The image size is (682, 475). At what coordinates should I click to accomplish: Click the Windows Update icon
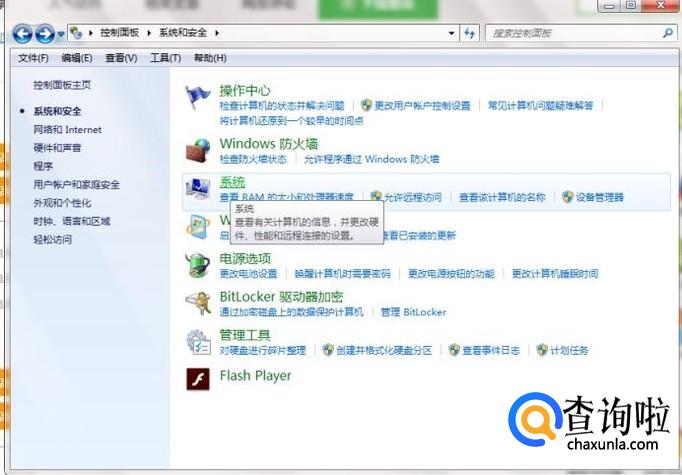point(198,227)
